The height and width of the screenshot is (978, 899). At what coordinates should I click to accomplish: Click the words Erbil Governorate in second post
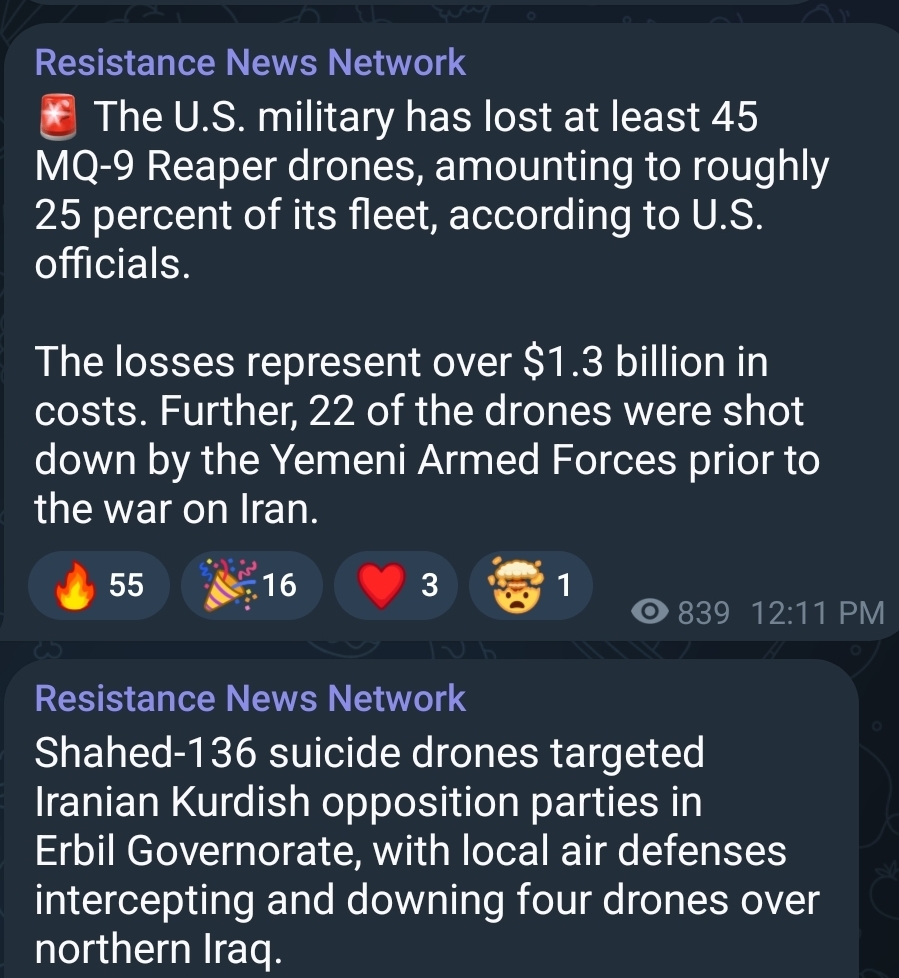tap(193, 851)
